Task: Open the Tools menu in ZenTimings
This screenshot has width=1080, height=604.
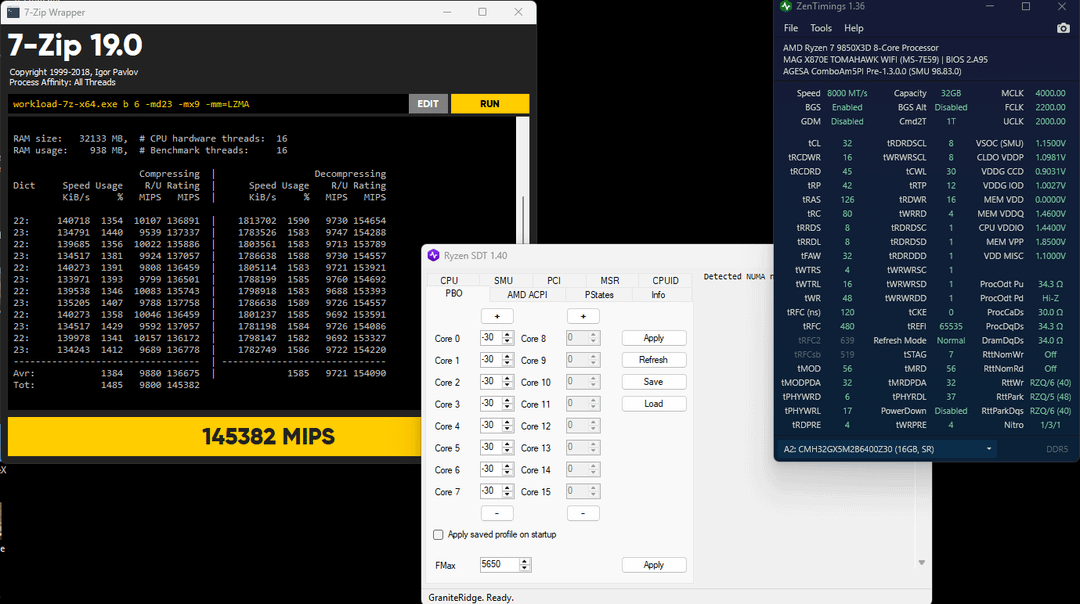Action: coord(820,28)
